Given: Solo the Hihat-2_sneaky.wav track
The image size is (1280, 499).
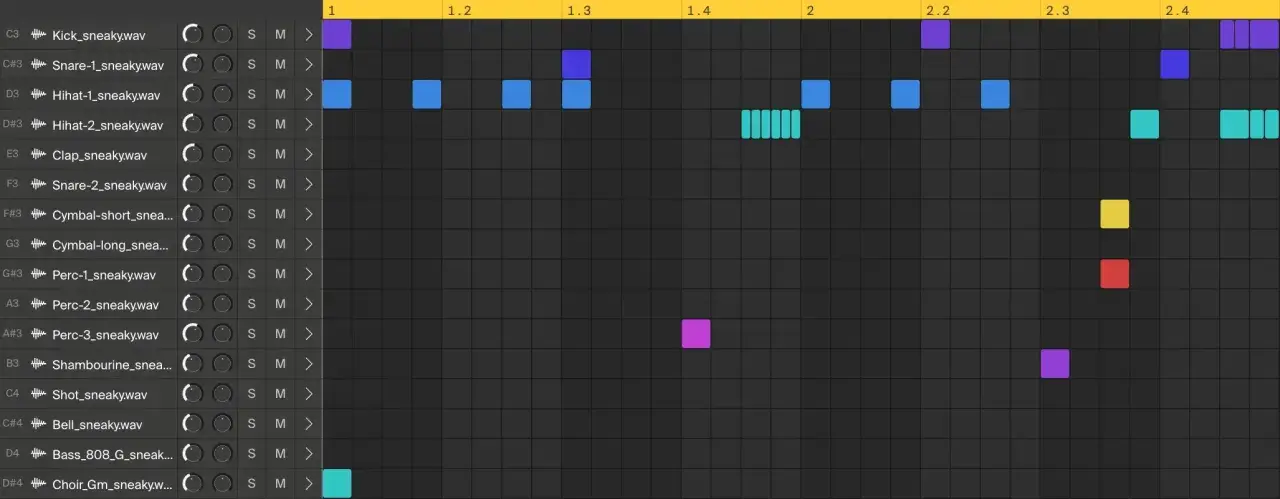Looking at the screenshot, I should click(x=251, y=125).
